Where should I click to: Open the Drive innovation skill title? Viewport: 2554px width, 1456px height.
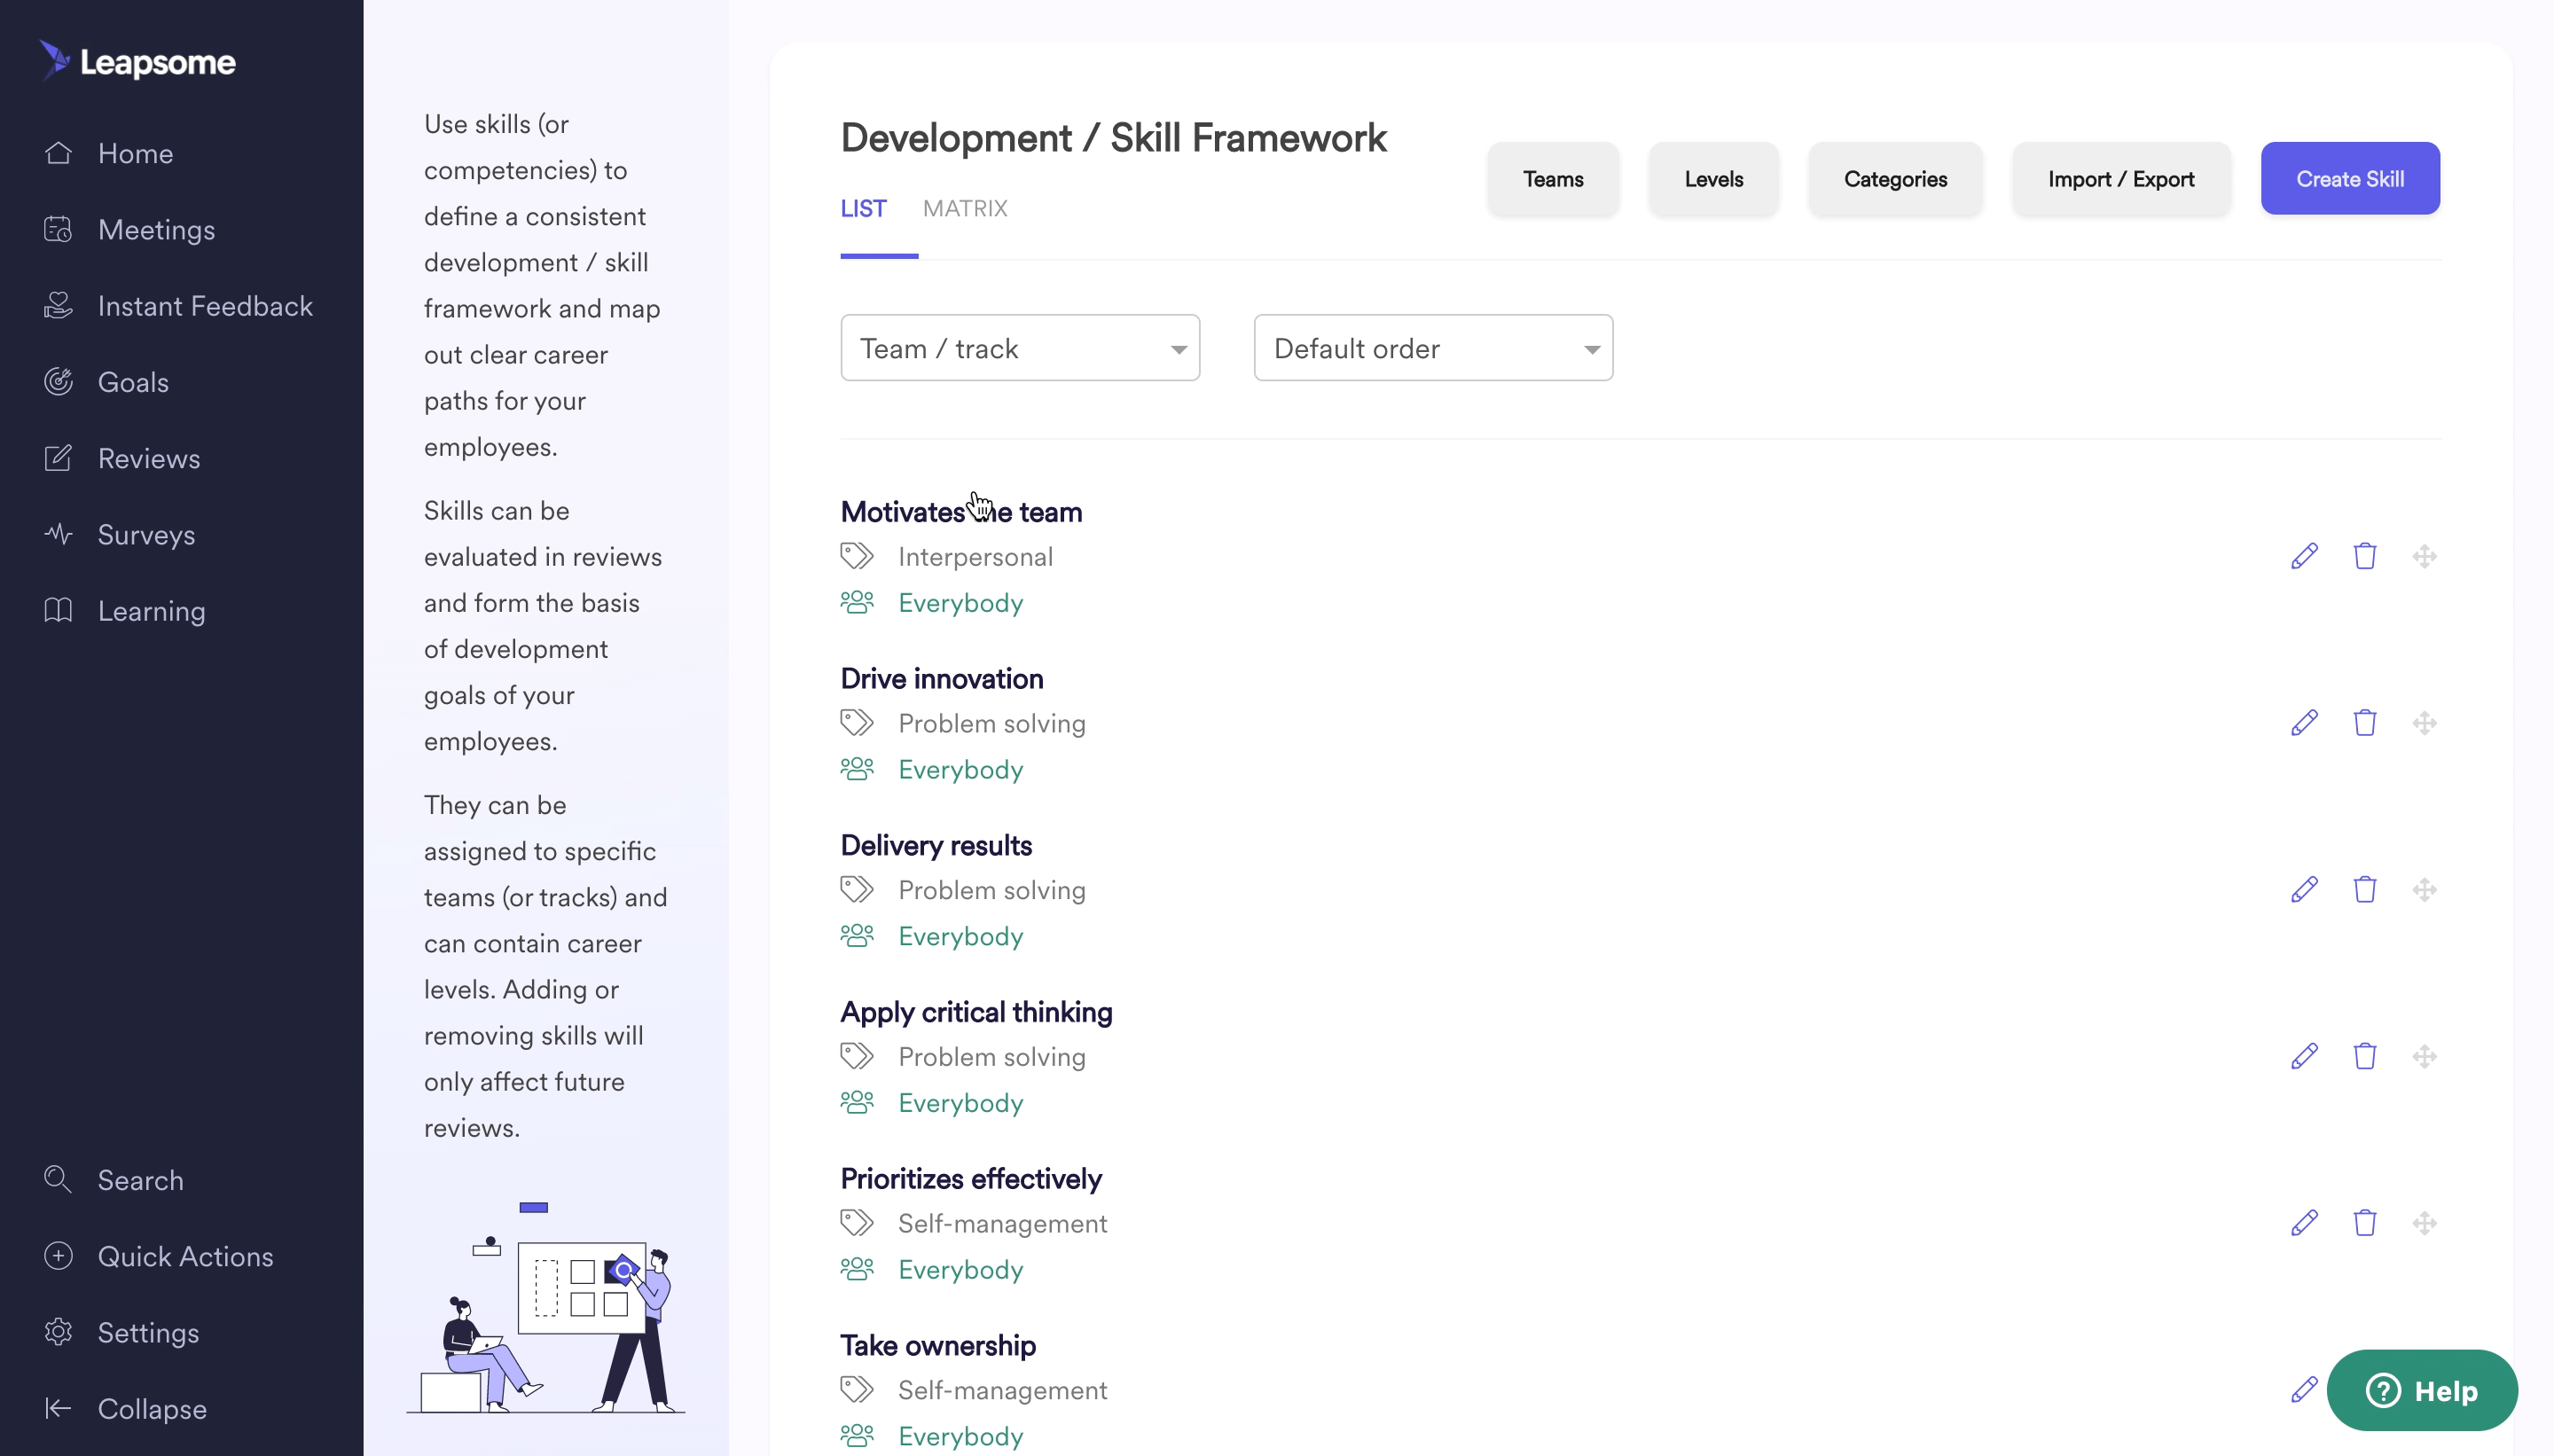pyautogui.click(x=941, y=678)
